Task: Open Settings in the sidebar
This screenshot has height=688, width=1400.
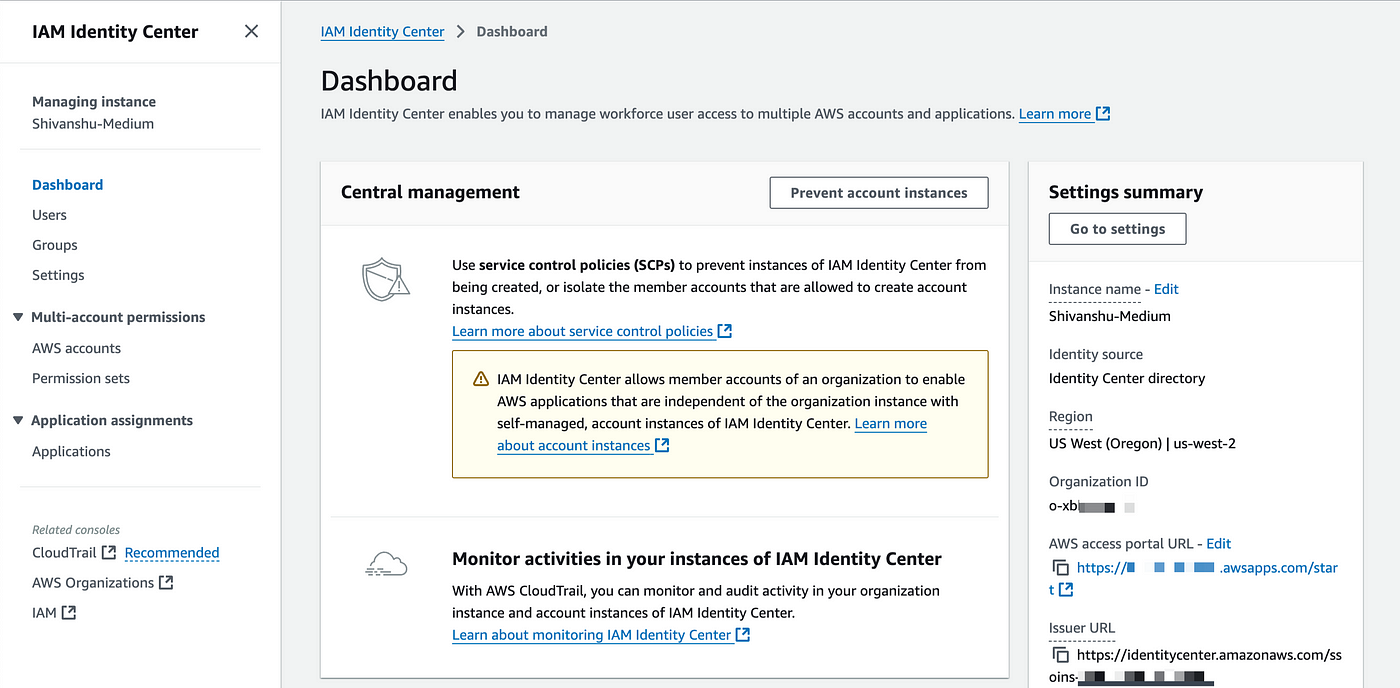Action: [58, 275]
